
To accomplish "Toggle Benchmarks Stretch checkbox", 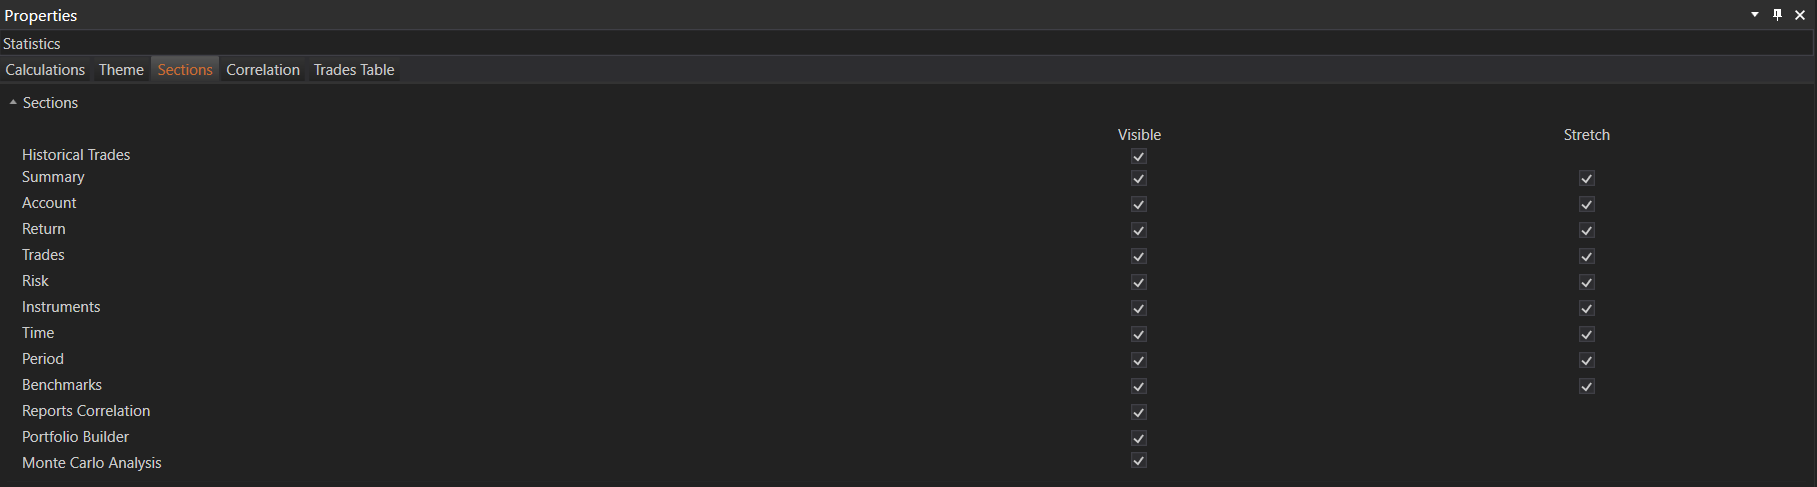I will click(x=1587, y=386).
